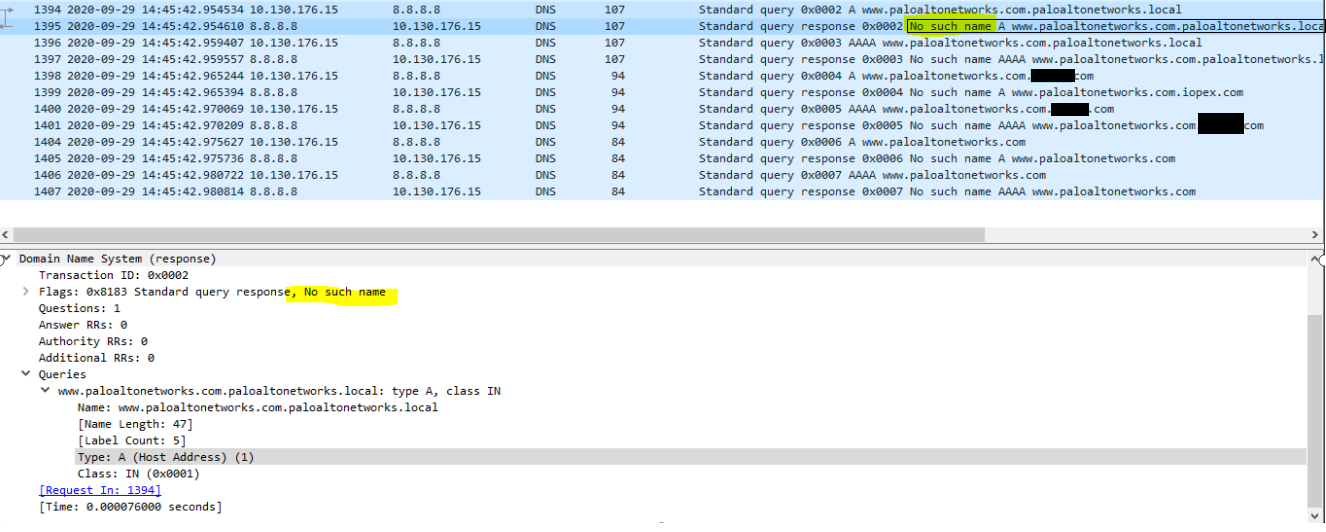Select packet 1406 query 0x0007 row
The image size is (1326, 532).
(663, 175)
